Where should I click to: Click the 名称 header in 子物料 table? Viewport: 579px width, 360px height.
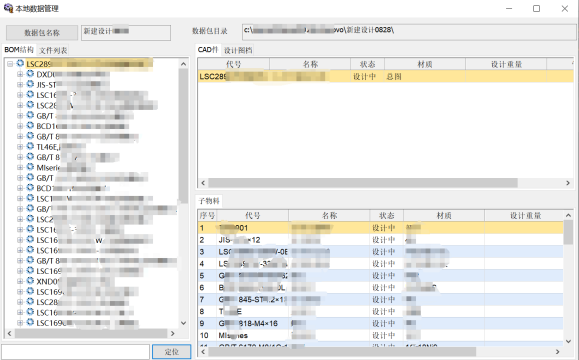point(329,215)
